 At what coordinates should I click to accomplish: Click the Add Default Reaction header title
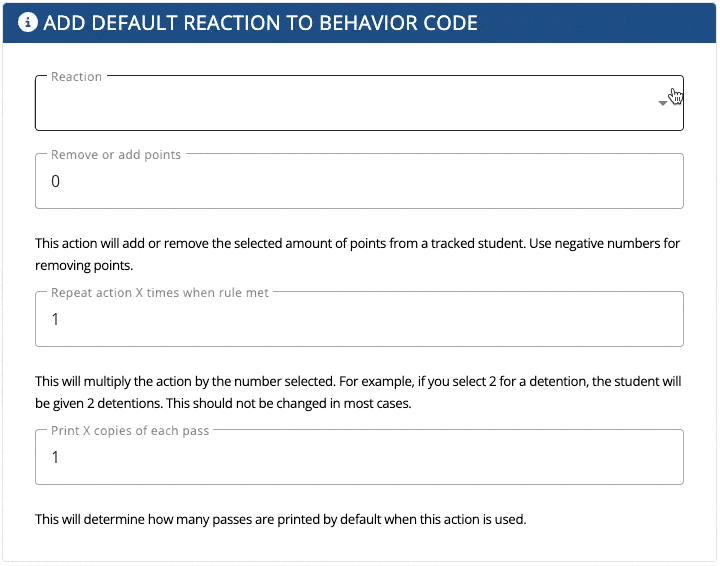pos(260,23)
